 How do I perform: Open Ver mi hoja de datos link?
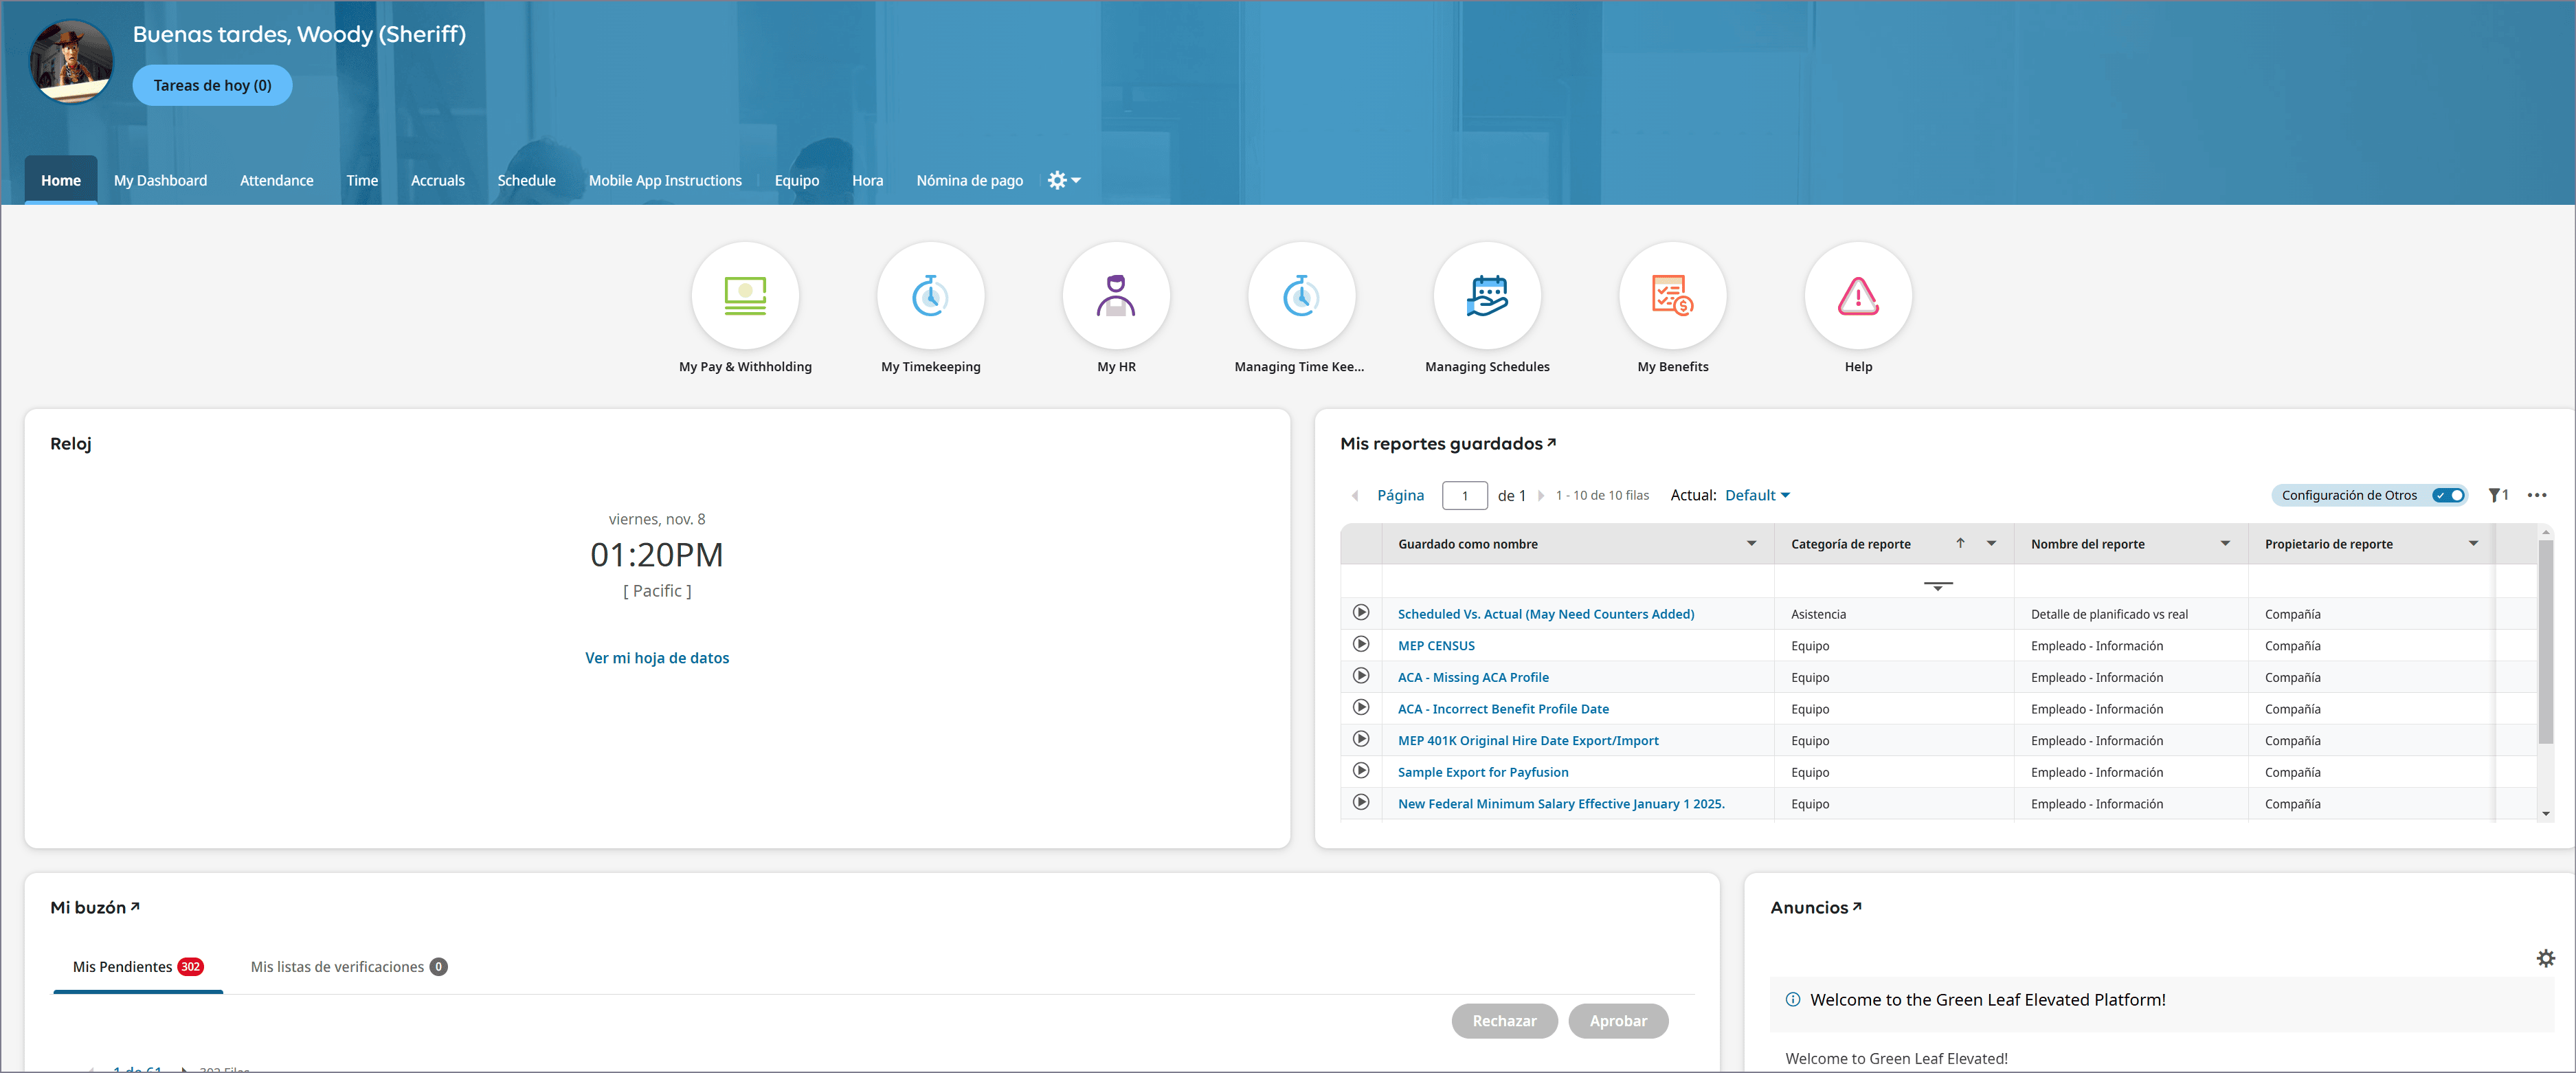[657, 658]
